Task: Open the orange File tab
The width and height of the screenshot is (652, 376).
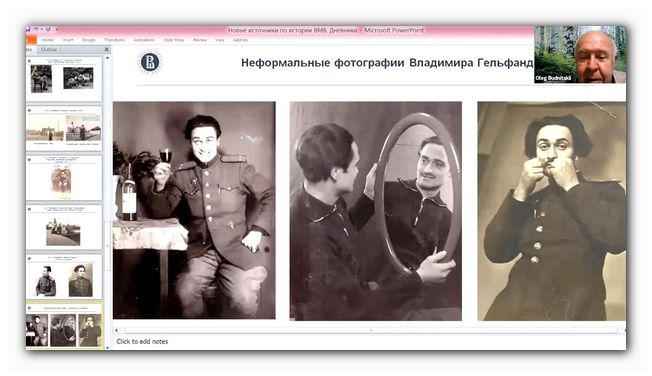Action: tap(31, 40)
